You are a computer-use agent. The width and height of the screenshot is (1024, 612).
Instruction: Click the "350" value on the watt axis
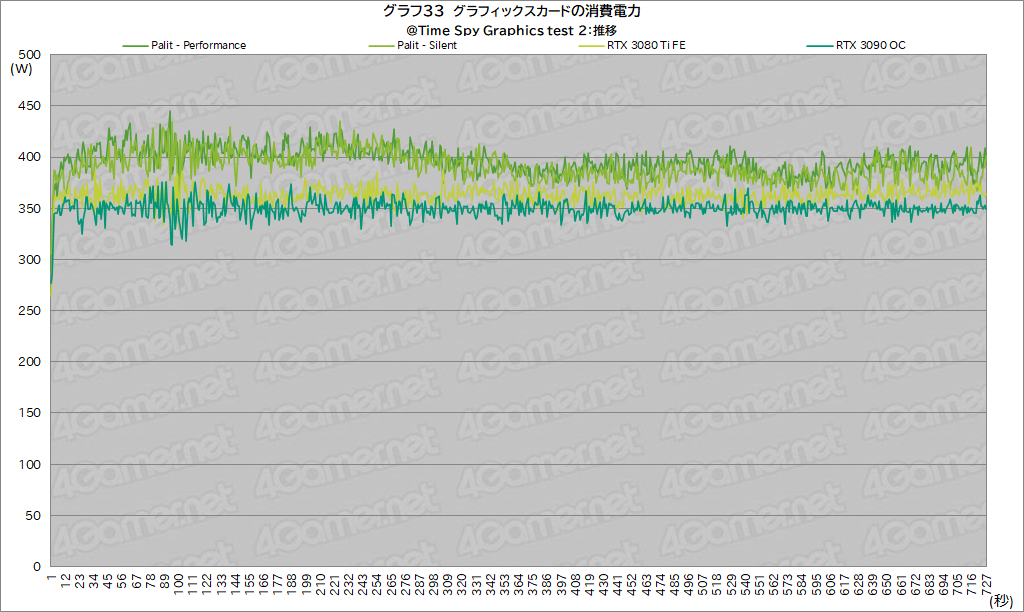point(29,208)
